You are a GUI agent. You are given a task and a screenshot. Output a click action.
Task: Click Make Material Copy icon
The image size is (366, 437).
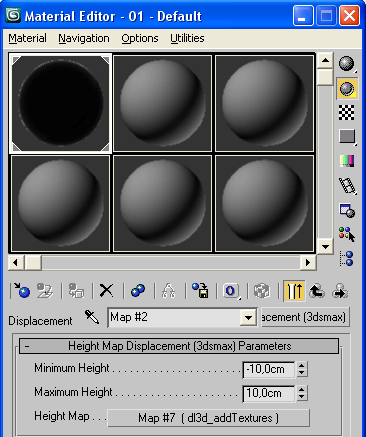pos(138,291)
